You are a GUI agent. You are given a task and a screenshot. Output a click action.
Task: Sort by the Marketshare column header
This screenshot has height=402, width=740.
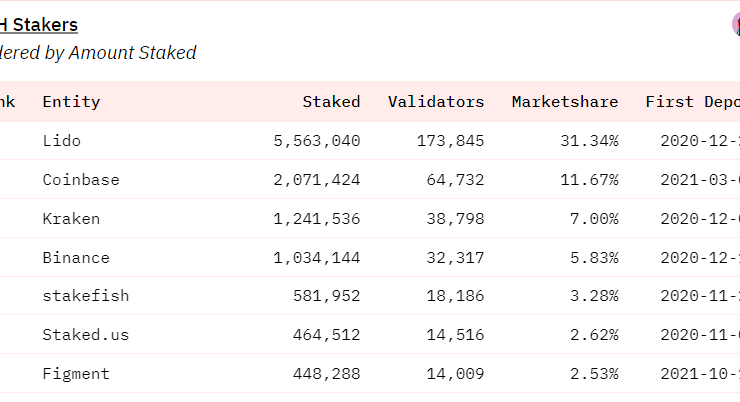click(565, 102)
